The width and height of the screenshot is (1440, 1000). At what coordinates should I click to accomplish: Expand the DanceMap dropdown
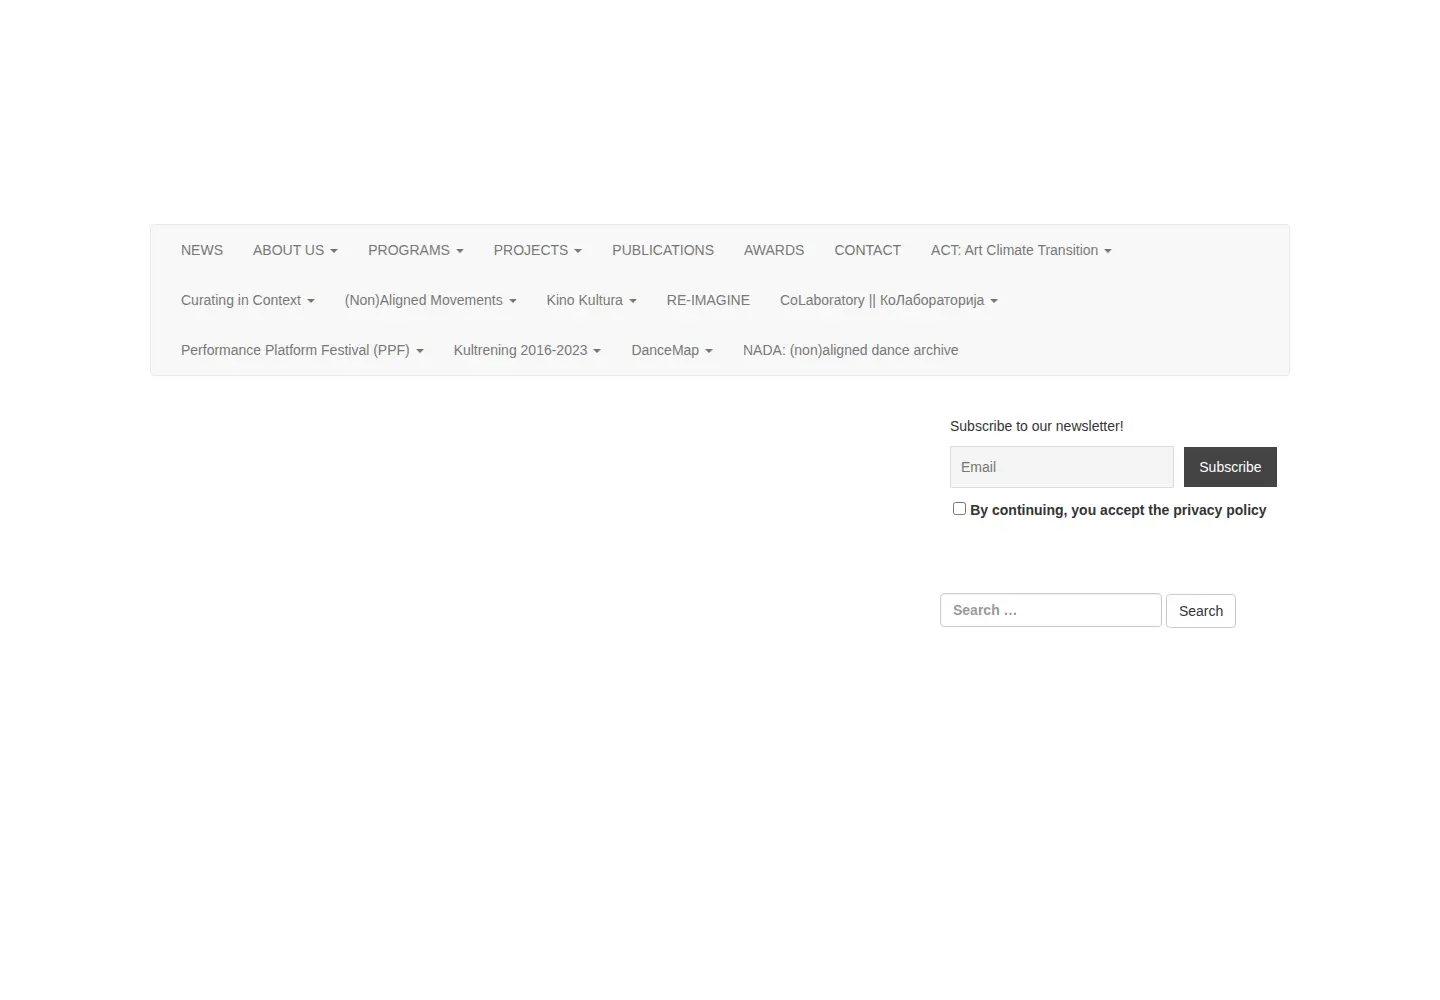pos(672,350)
